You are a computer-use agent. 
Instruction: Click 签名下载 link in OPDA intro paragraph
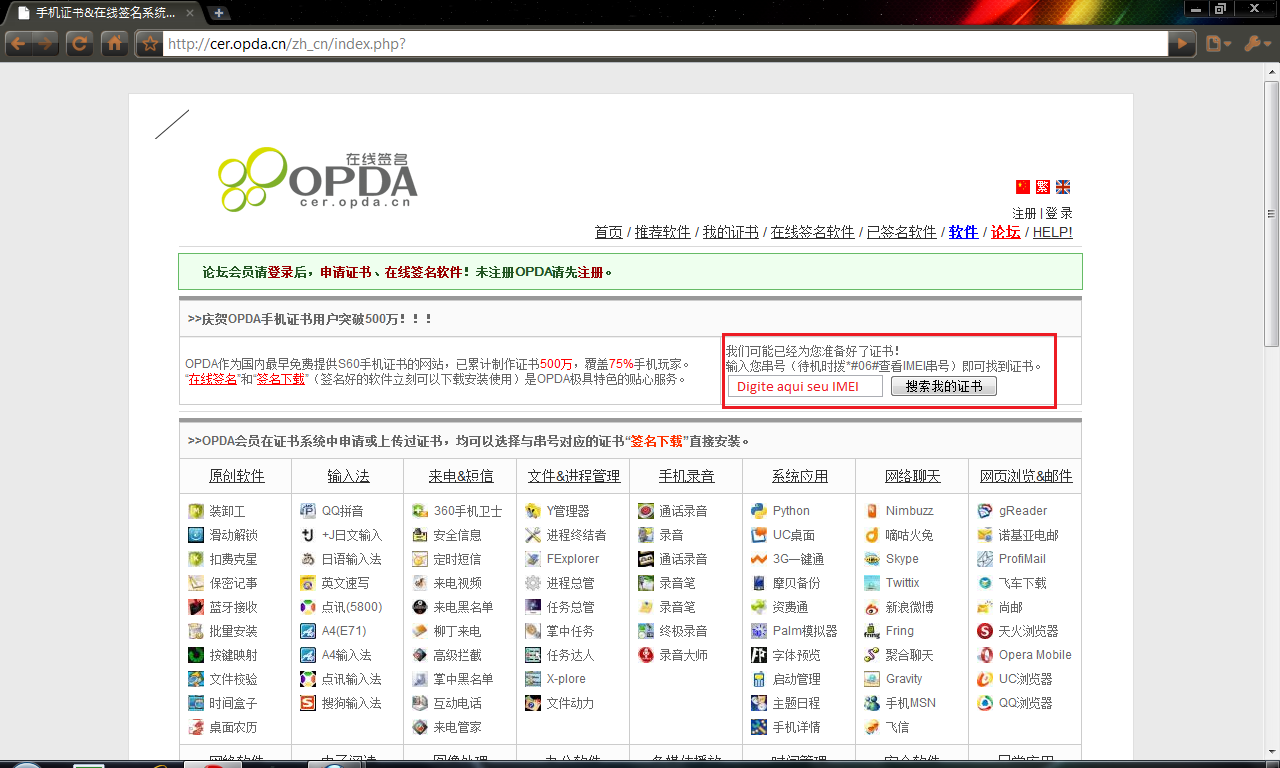[x=280, y=379]
